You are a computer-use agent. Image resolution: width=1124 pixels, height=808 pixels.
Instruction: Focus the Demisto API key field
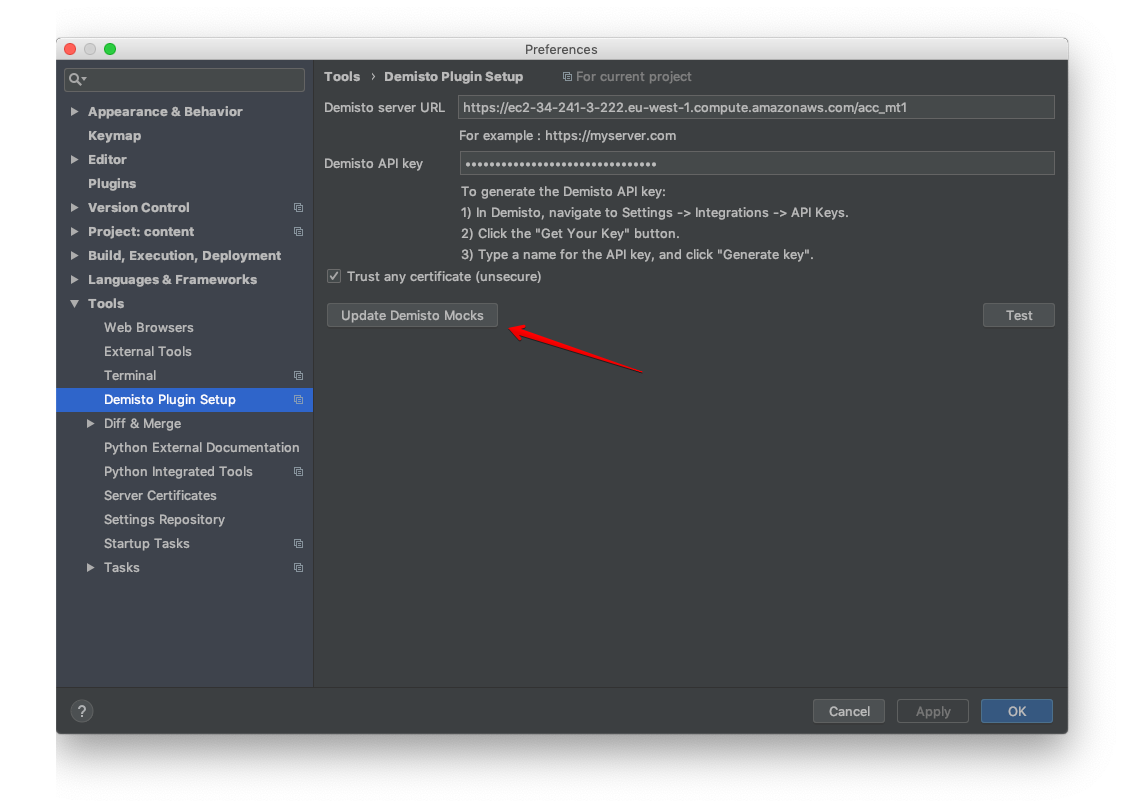click(x=756, y=163)
